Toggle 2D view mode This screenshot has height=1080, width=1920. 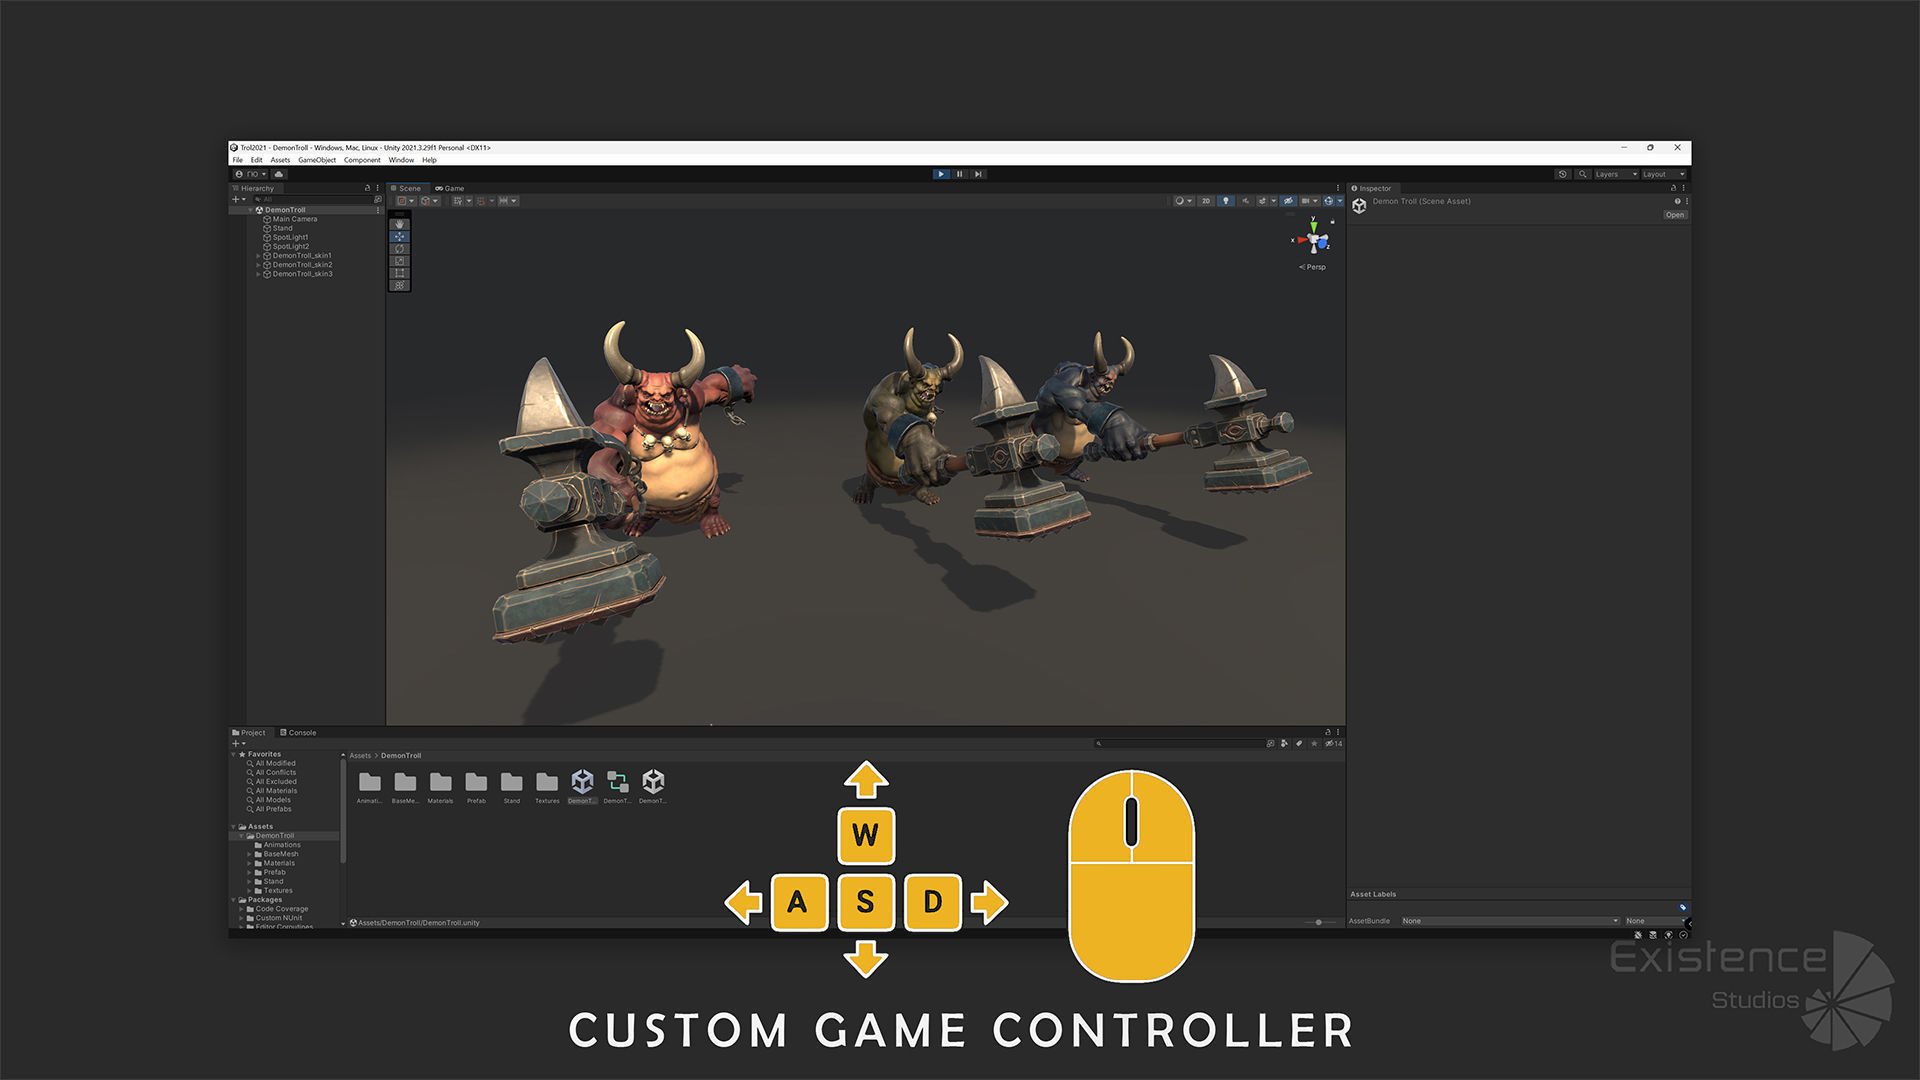[x=1206, y=201]
